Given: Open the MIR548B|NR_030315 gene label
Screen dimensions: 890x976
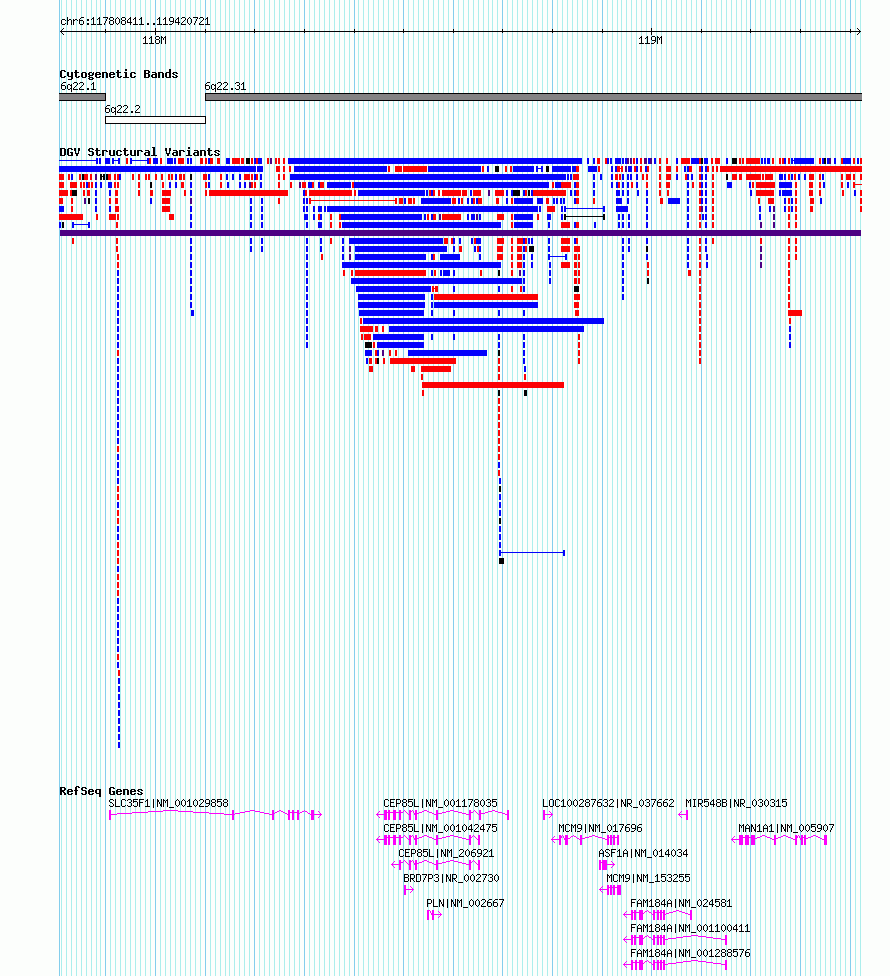Looking at the screenshot, I should pos(736,804).
